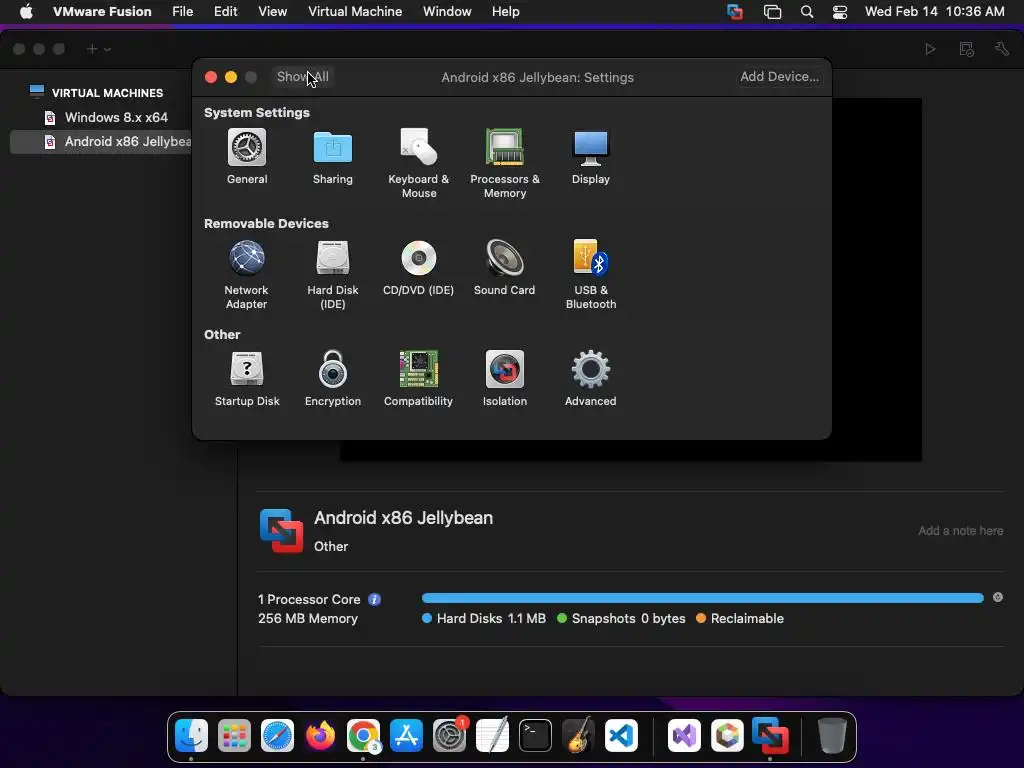Open Spotlight search in menu bar
The width and height of the screenshot is (1024, 768).
[x=807, y=12]
